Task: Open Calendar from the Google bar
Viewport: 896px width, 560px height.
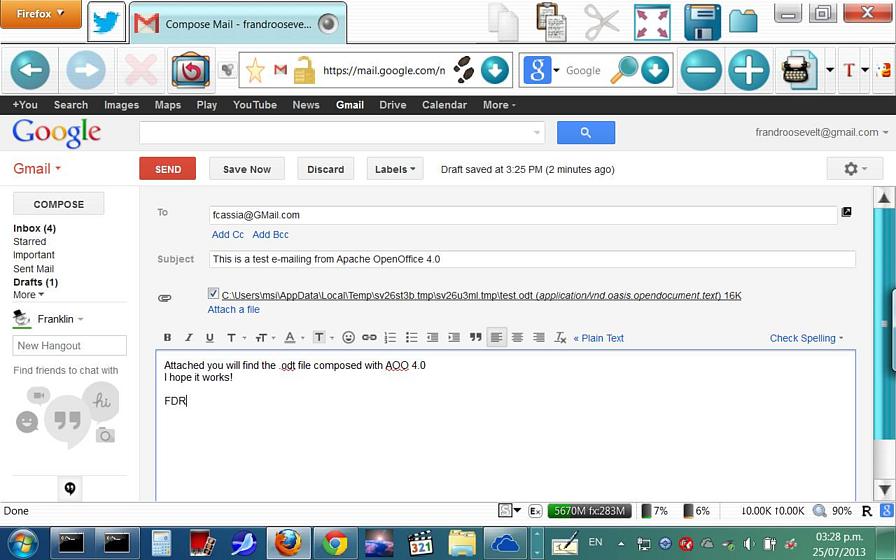Action: [x=444, y=105]
